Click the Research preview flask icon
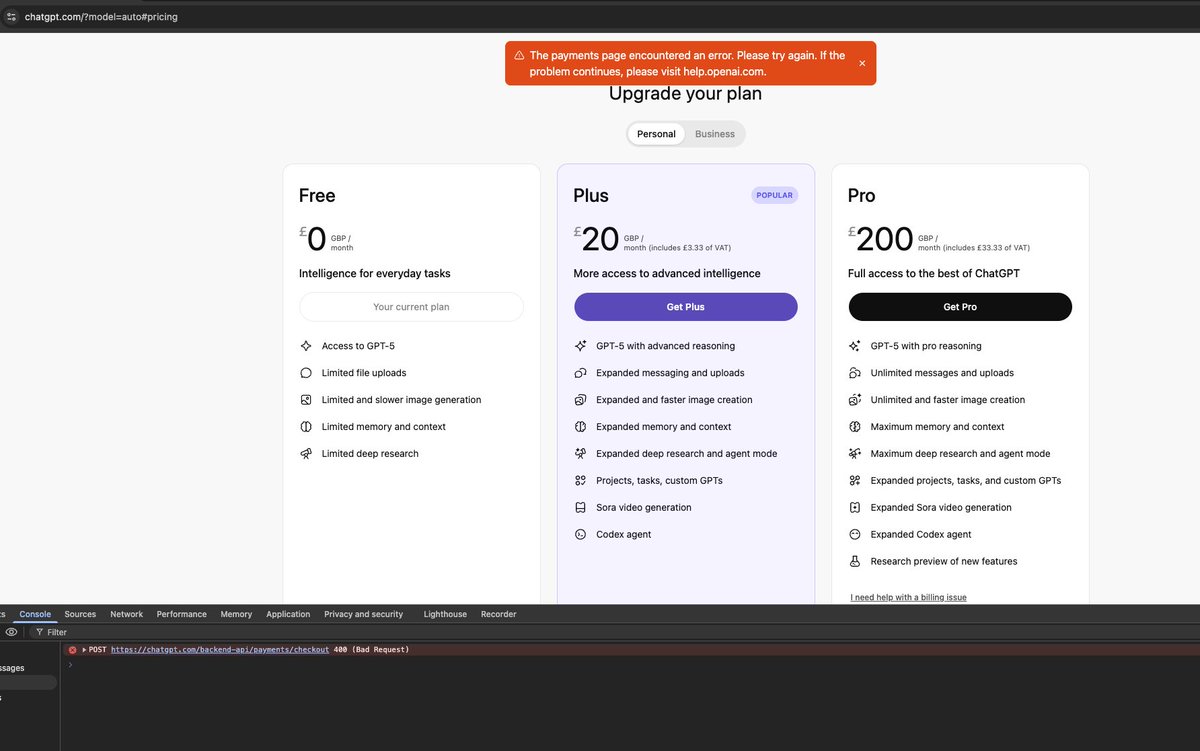 point(855,562)
